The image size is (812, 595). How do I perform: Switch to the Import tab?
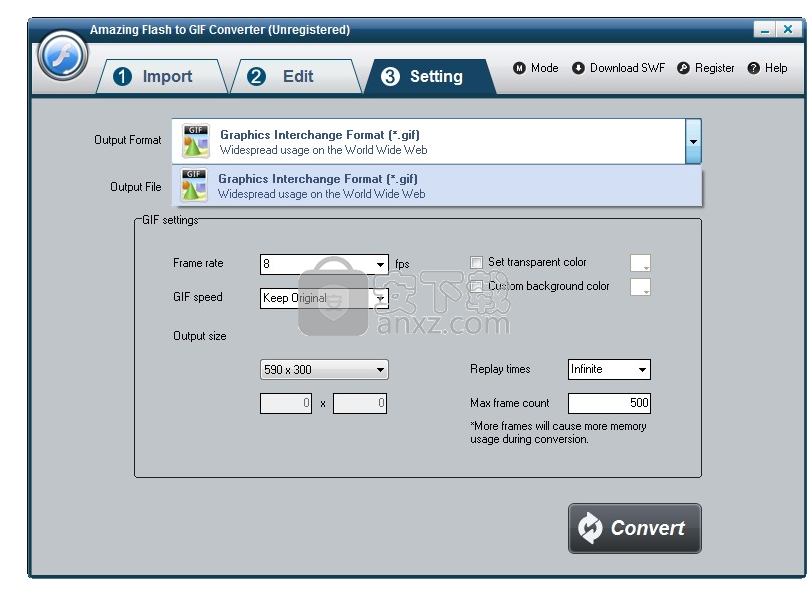(x=162, y=76)
